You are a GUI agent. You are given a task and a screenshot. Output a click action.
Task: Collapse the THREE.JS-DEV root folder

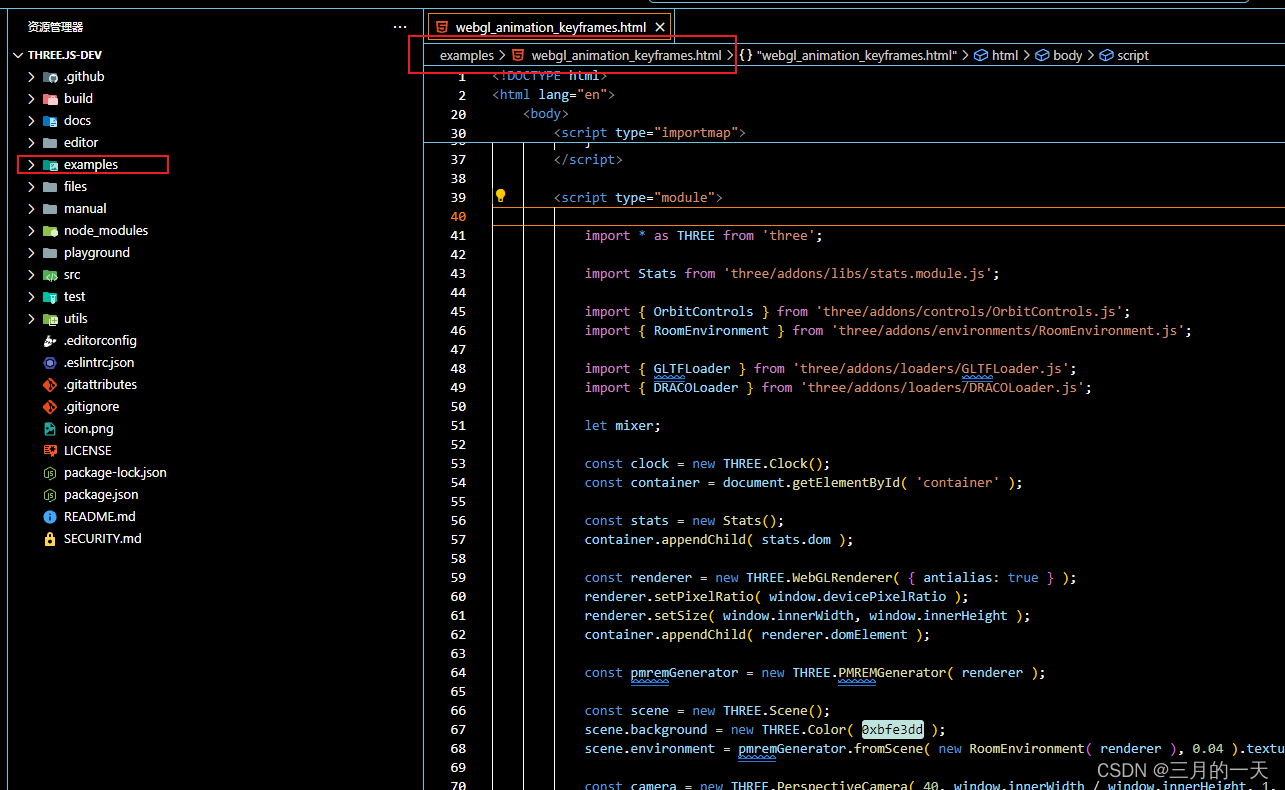coord(17,54)
